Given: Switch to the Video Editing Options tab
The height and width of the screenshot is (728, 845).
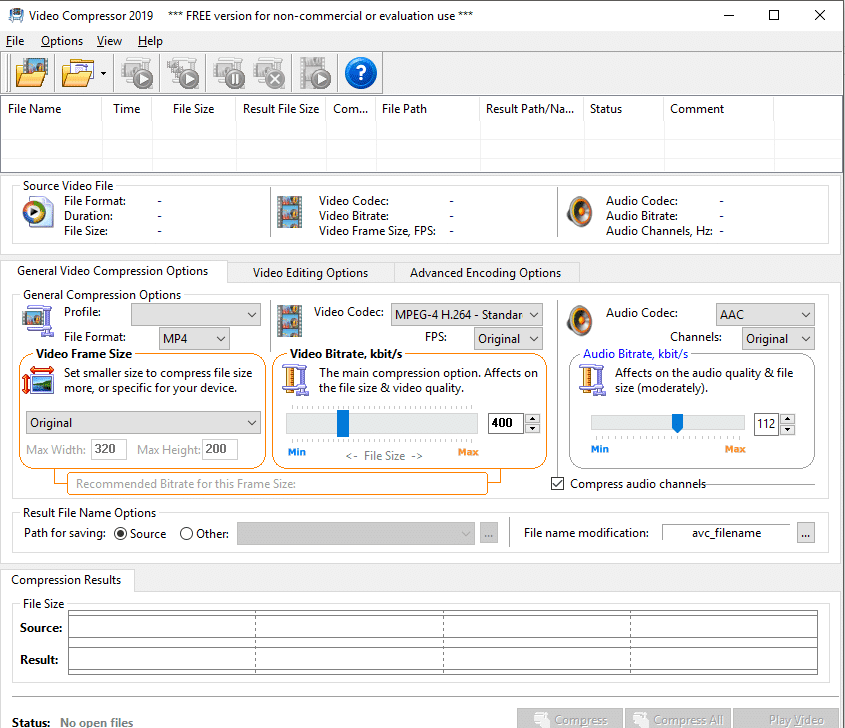Looking at the screenshot, I should coord(310,272).
